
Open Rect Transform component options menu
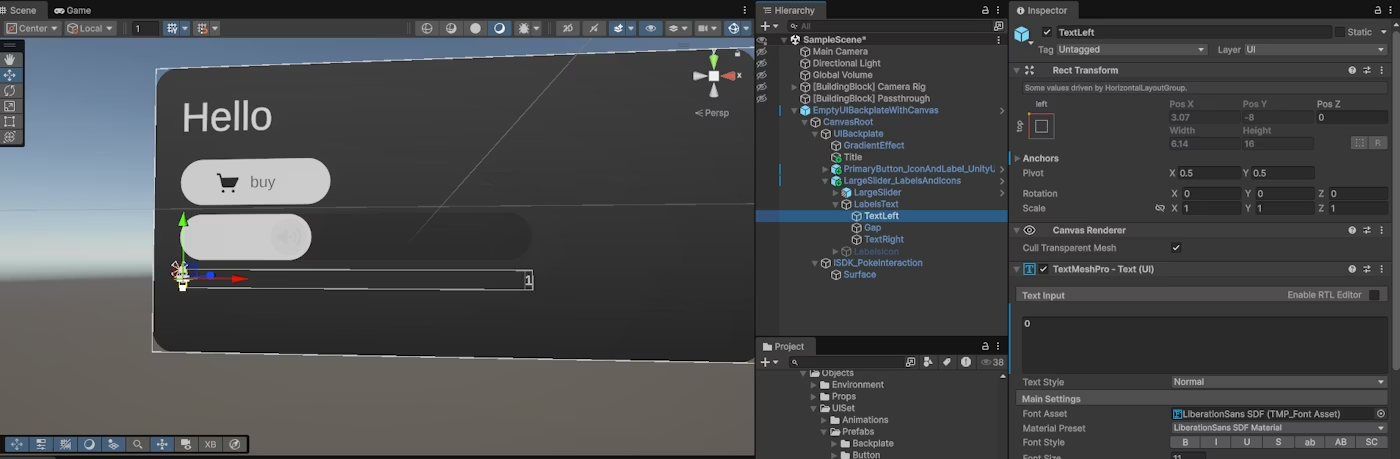[1382, 71]
